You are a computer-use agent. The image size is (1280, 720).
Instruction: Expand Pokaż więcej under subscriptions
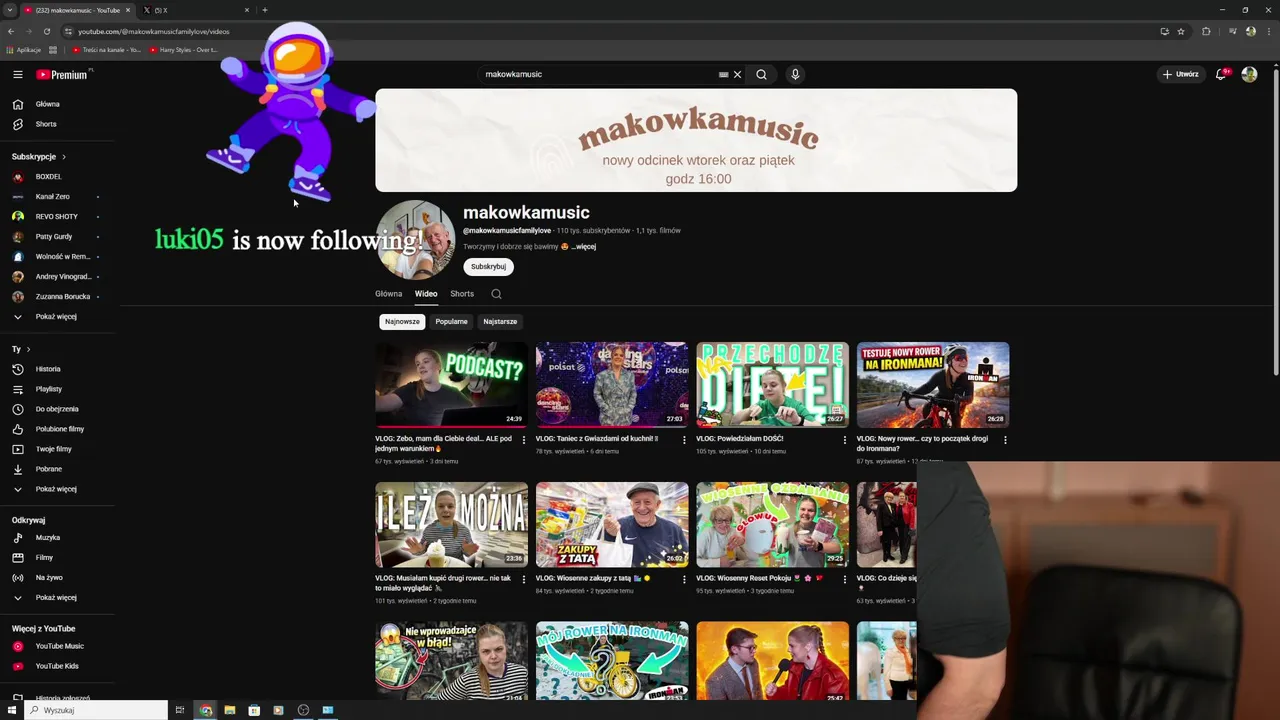point(56,317)
